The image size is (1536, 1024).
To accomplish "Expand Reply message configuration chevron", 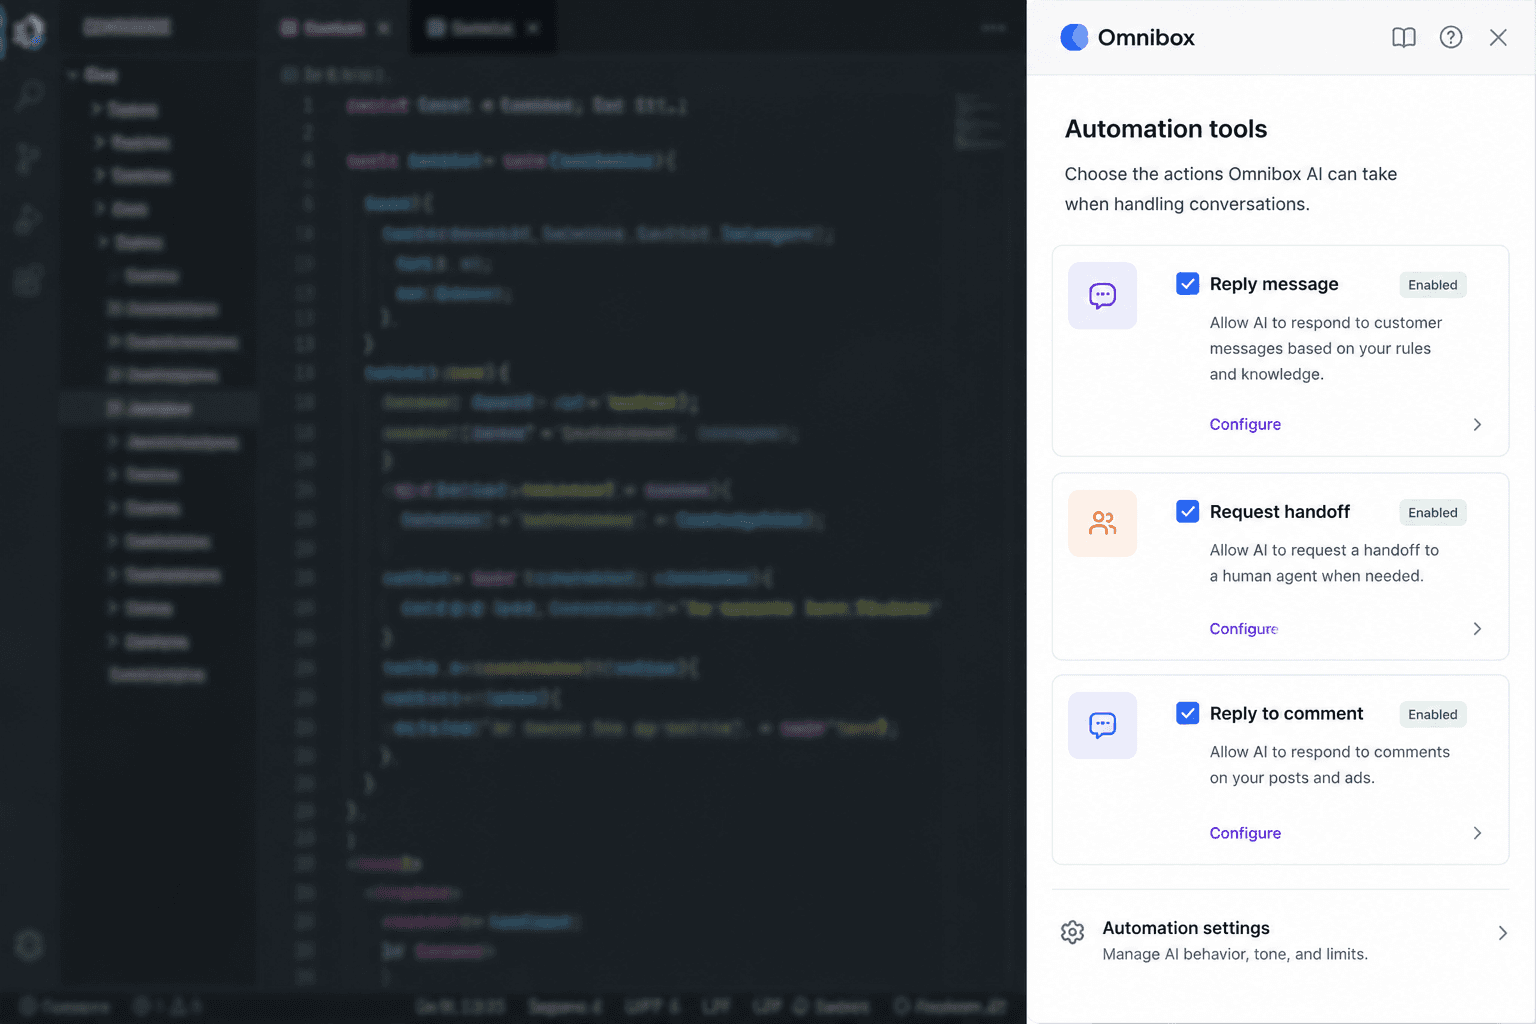I will coord(1477,425).
